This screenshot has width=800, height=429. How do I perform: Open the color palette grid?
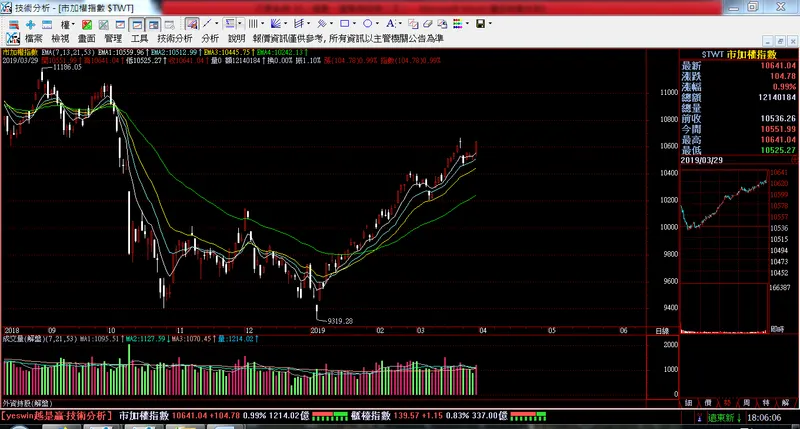click(x=457, y=23)
